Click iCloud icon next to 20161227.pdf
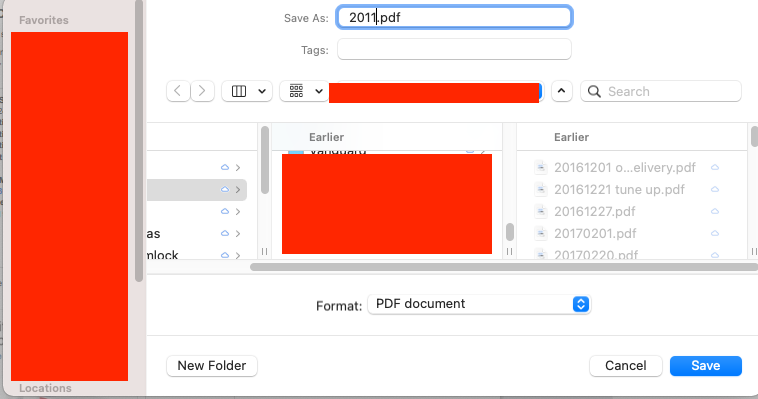Image resolution: width=758 pixels, height=399 pixels. point(715,211)
